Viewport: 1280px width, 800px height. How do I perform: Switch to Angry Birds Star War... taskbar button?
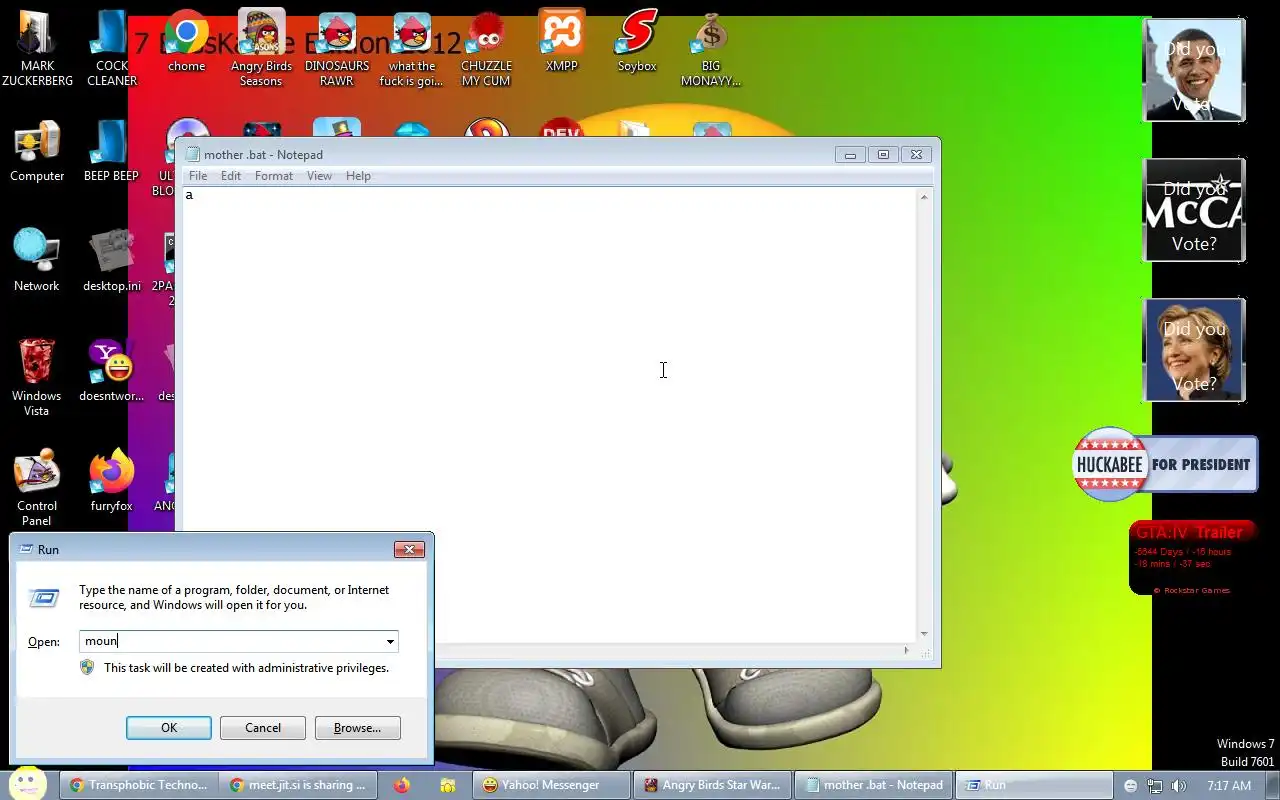713,785
